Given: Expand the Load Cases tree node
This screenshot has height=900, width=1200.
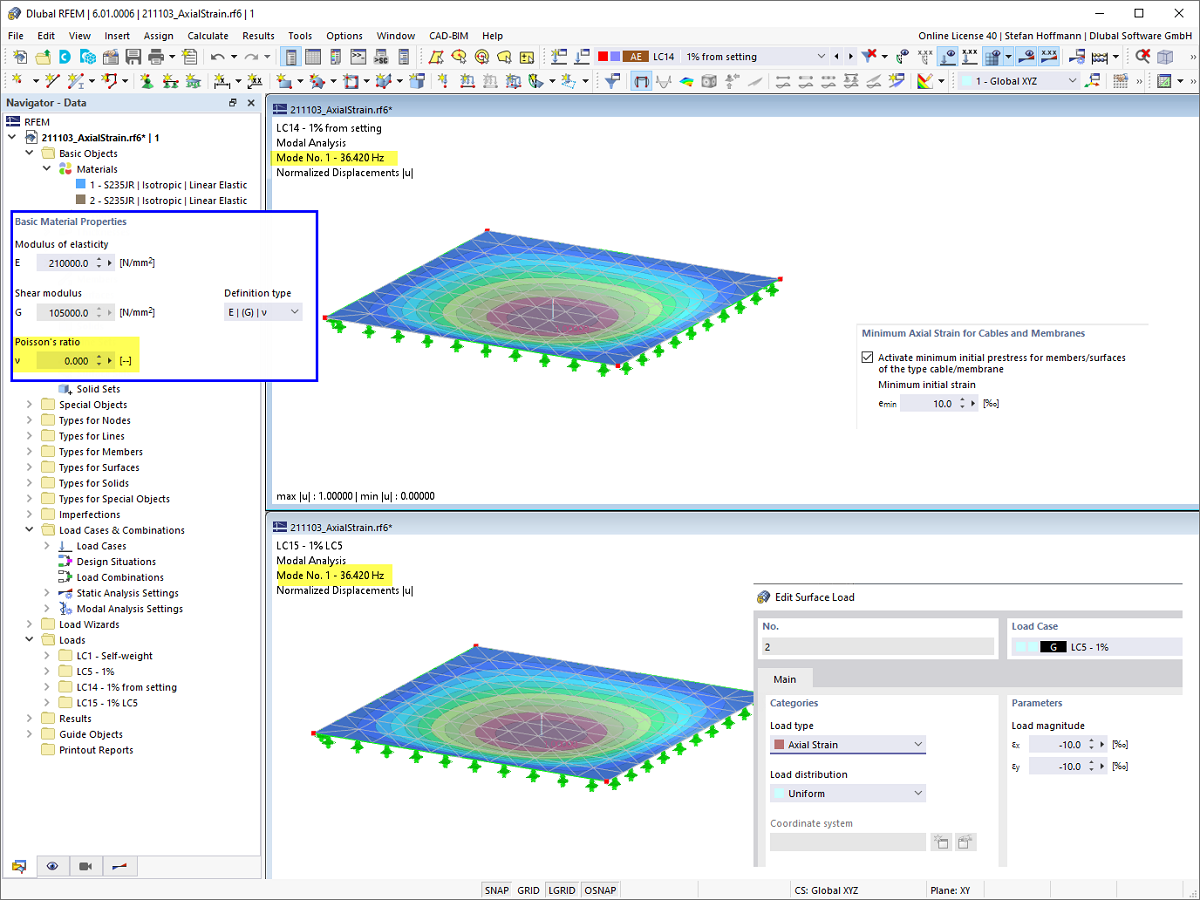Looking at the screenshot, I should 47,546.
